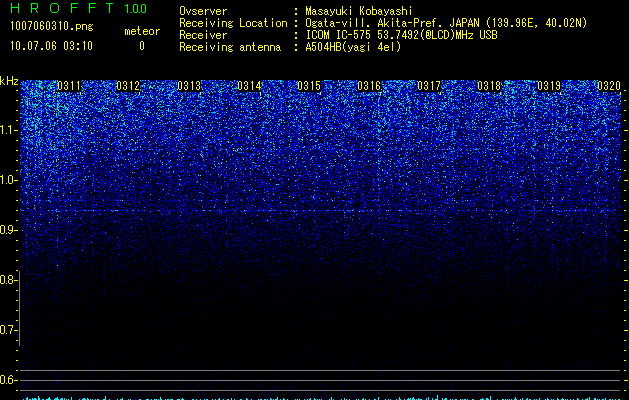Click the meteor count value 0
629x400 pixels.
click(x=142, y=46)
